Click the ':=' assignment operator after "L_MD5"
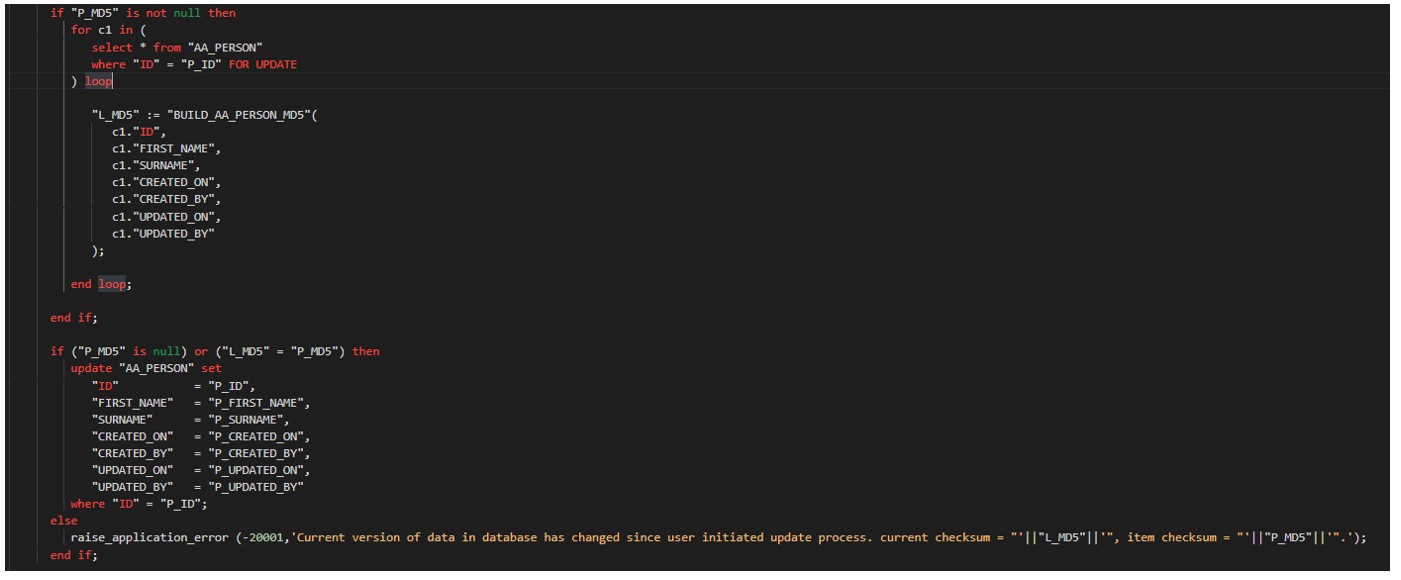This screenshot has width=1401, height=580. click(152, 115)
